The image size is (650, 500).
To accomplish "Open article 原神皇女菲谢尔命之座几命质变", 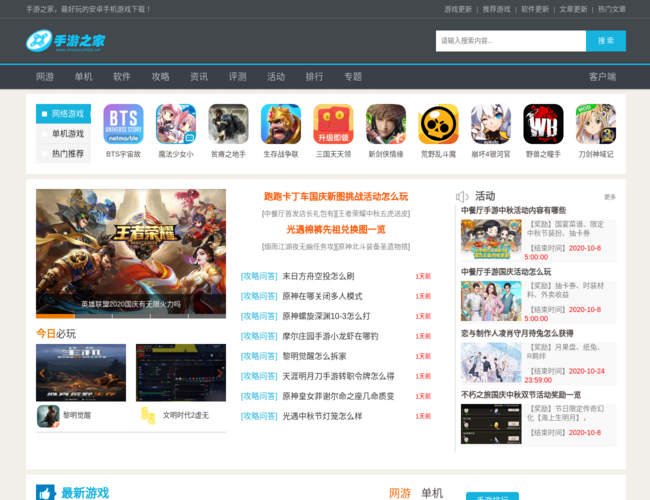I will tap(338, 396).
